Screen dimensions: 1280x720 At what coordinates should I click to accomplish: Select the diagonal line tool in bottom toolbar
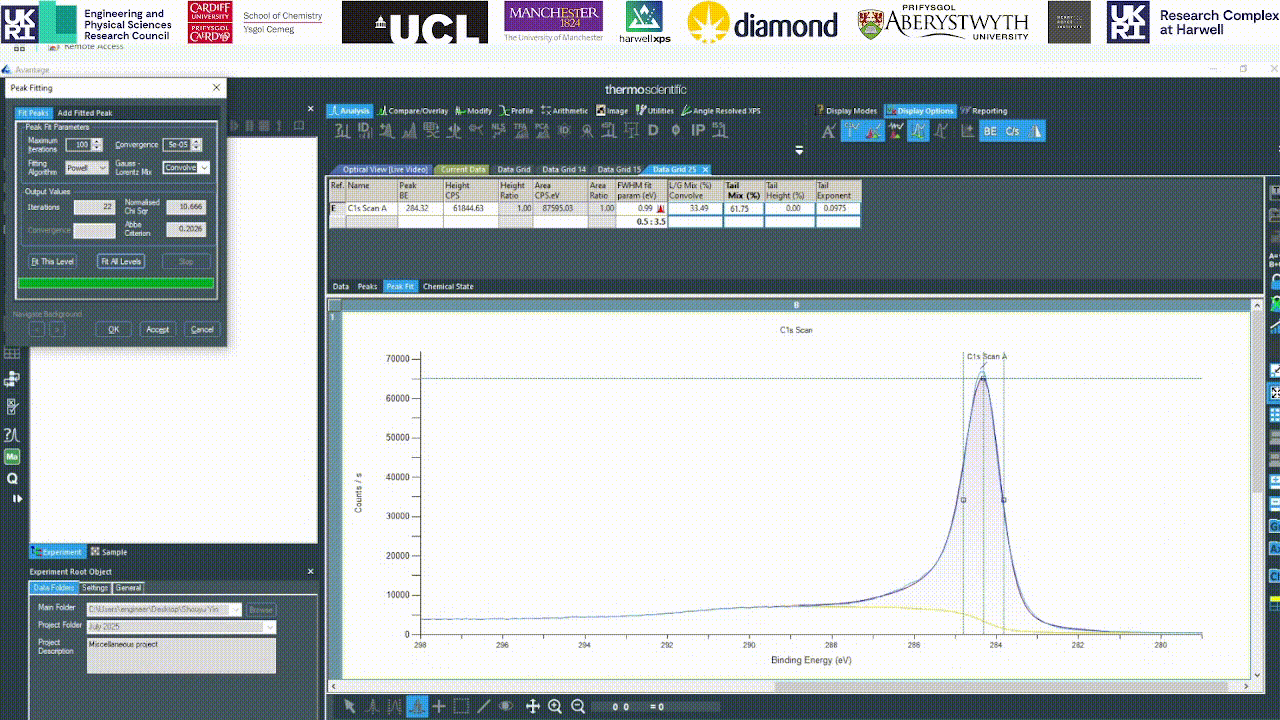[483, 706]
